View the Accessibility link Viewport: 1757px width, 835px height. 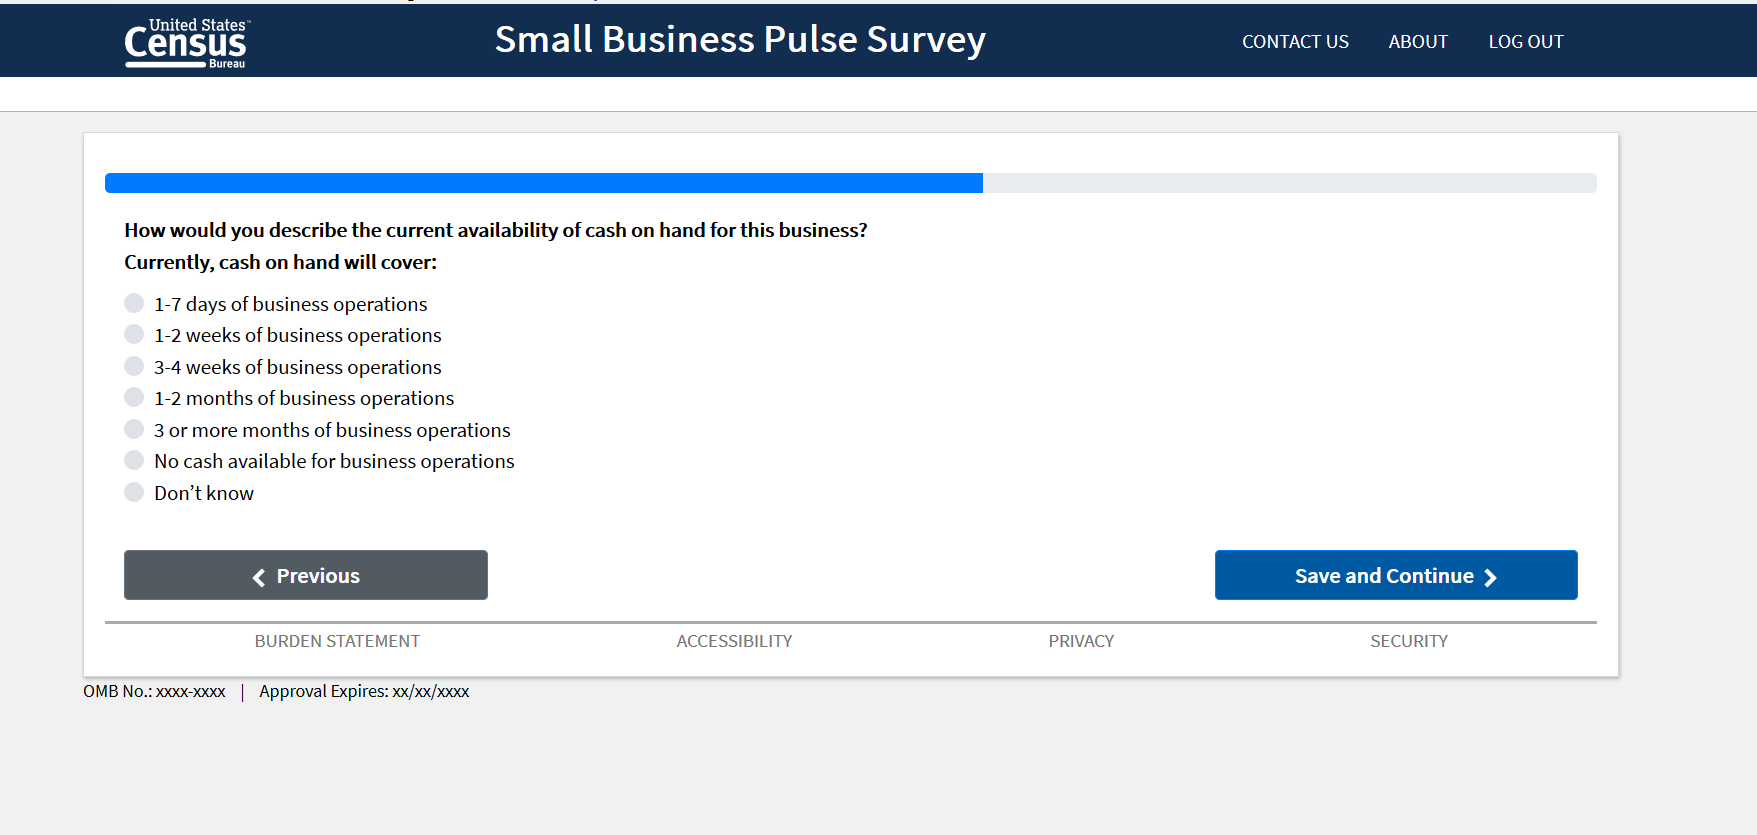coord(734,641)
